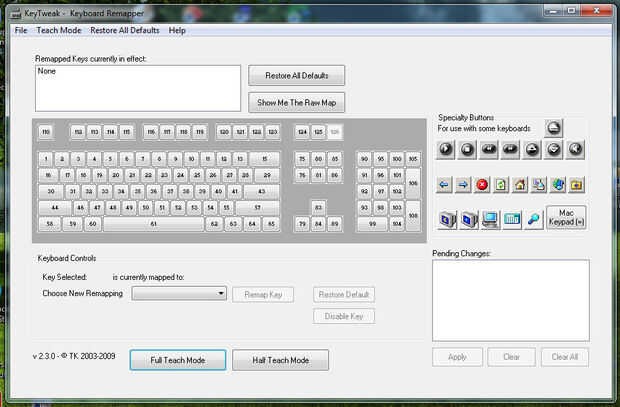This screenshot has width=620, height=407.
Task: Click the Restore All Defaults button
Action: 297,76
